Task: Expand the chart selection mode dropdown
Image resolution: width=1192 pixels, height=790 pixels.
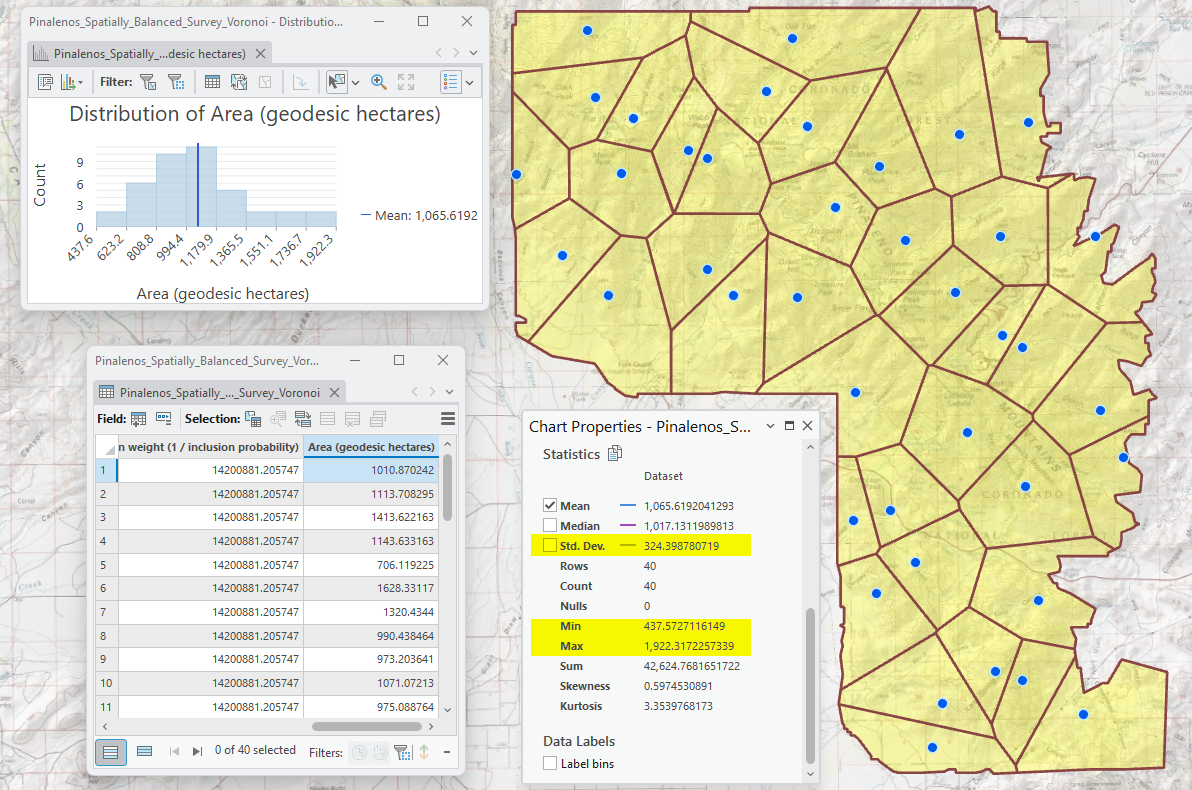Action: tap(355, 82)
